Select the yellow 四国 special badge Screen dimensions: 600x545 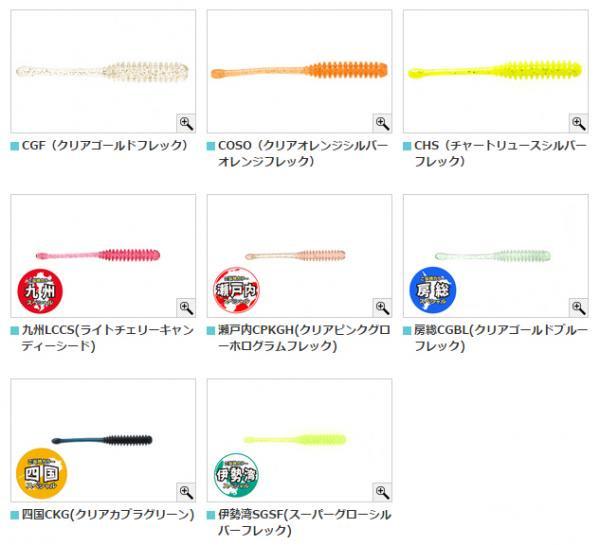41,473
